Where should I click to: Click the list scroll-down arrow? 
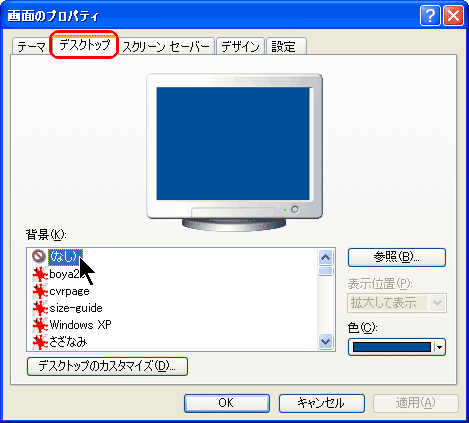tap(325, 342)
